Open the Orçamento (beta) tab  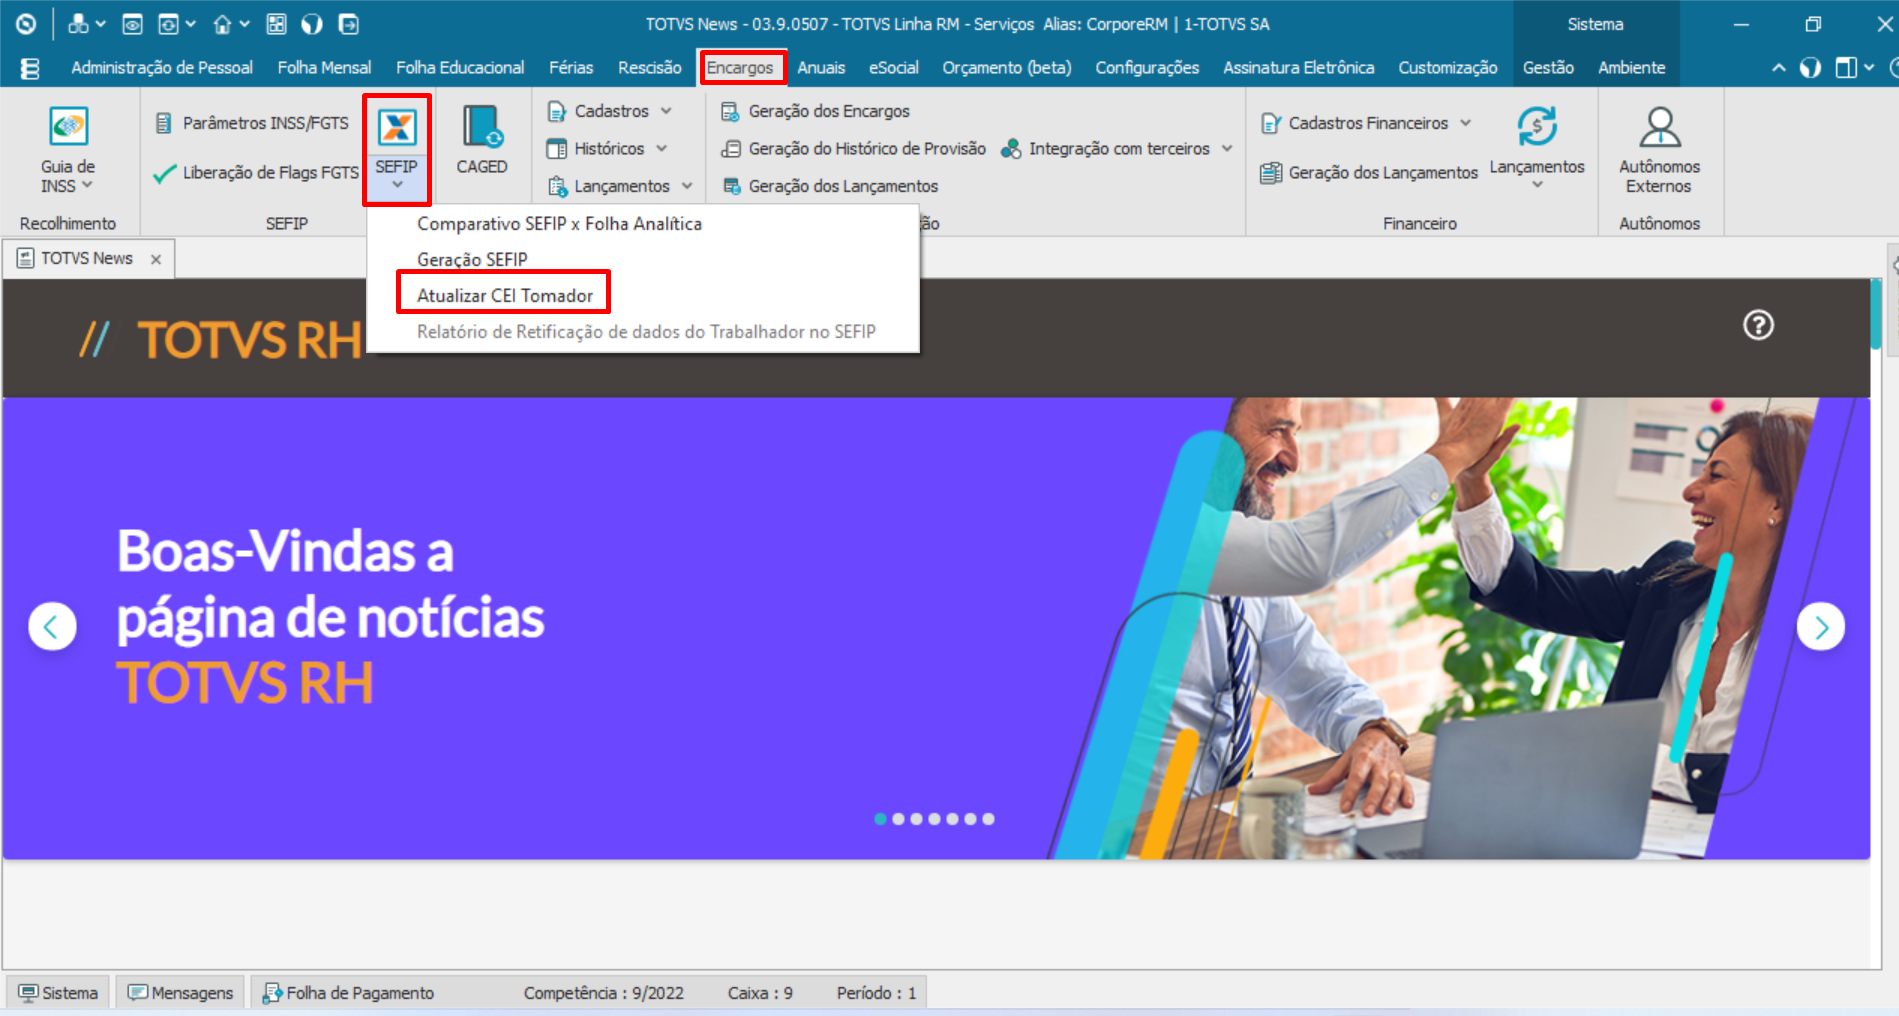tap(1007, 68)
